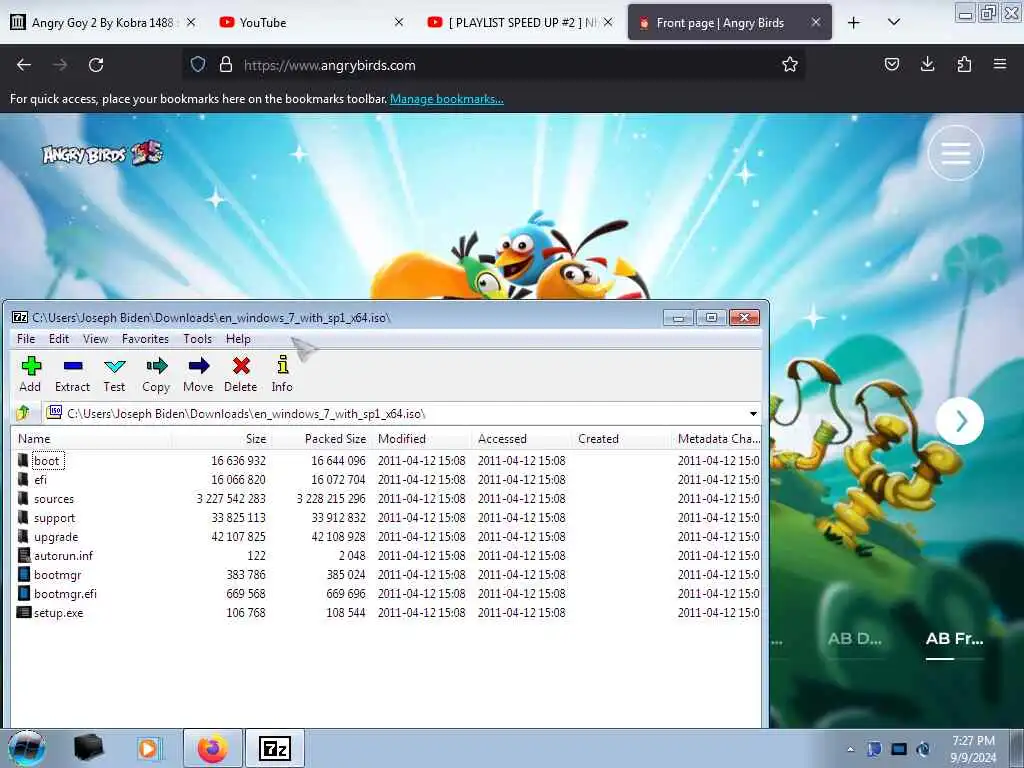Viewport: 1024px width, 768px height.
Task: Open the Info tool in 7-Zip
Action: click(x=282, y=374)
